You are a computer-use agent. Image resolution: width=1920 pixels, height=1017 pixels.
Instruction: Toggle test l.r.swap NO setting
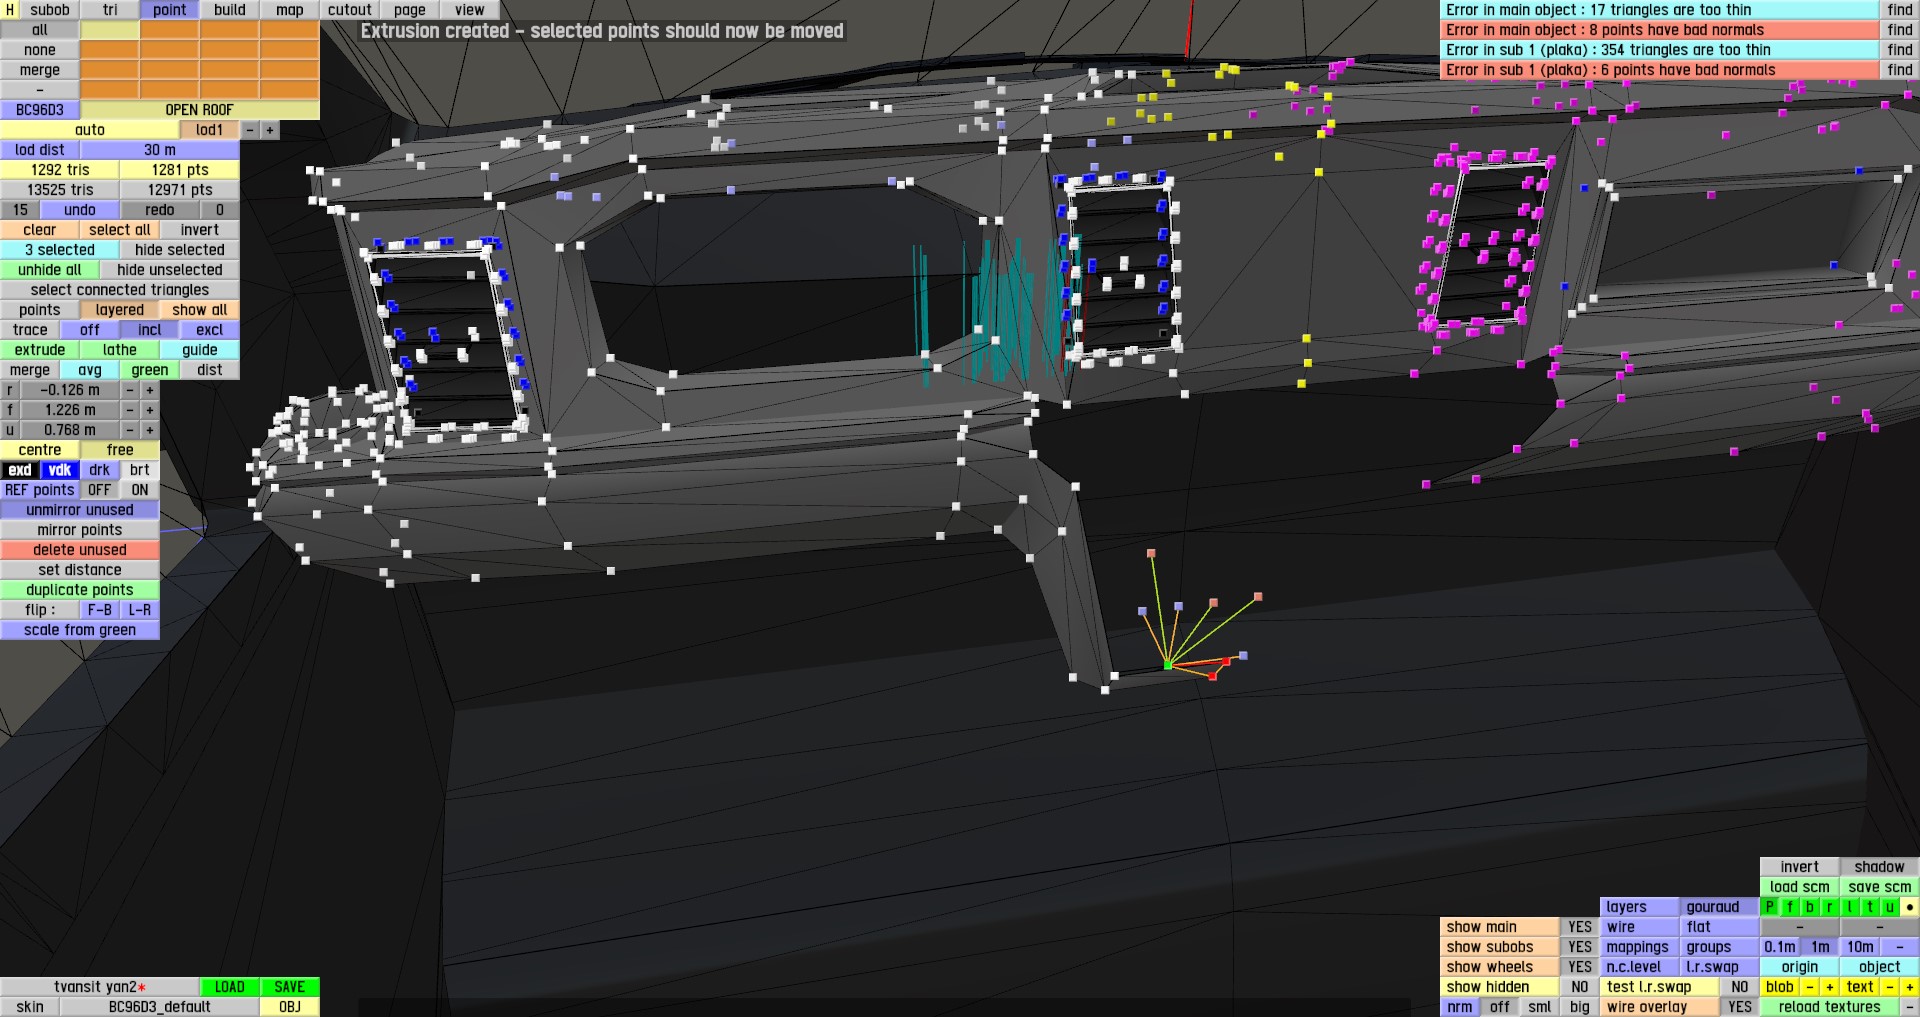(x=1740, y=987)
